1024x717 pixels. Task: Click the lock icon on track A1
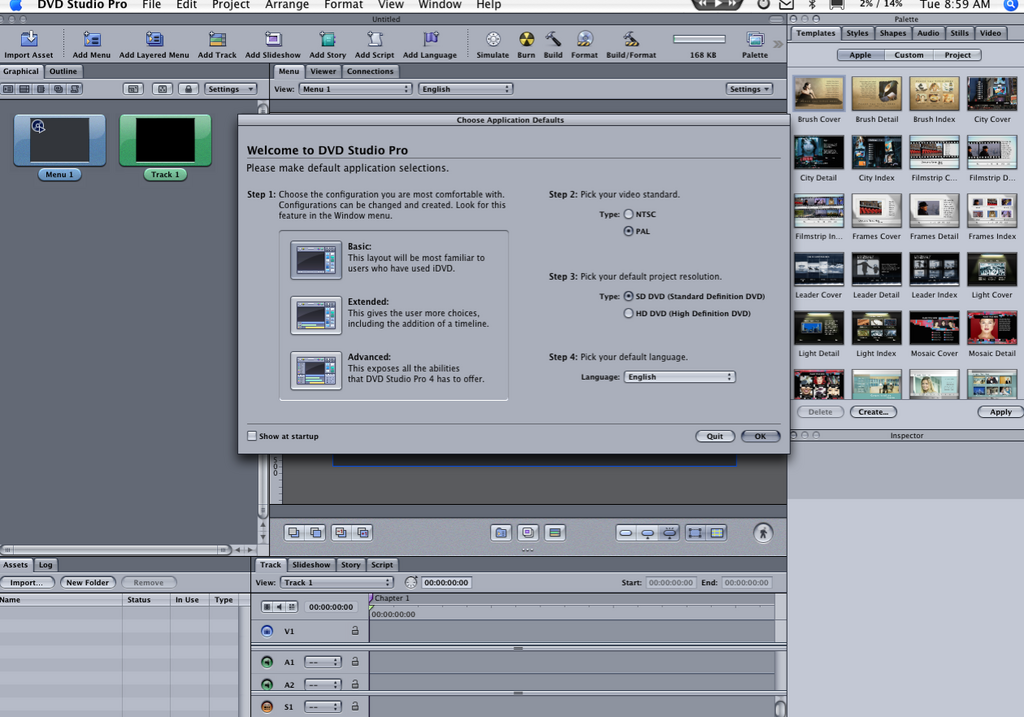click(355, 661)
